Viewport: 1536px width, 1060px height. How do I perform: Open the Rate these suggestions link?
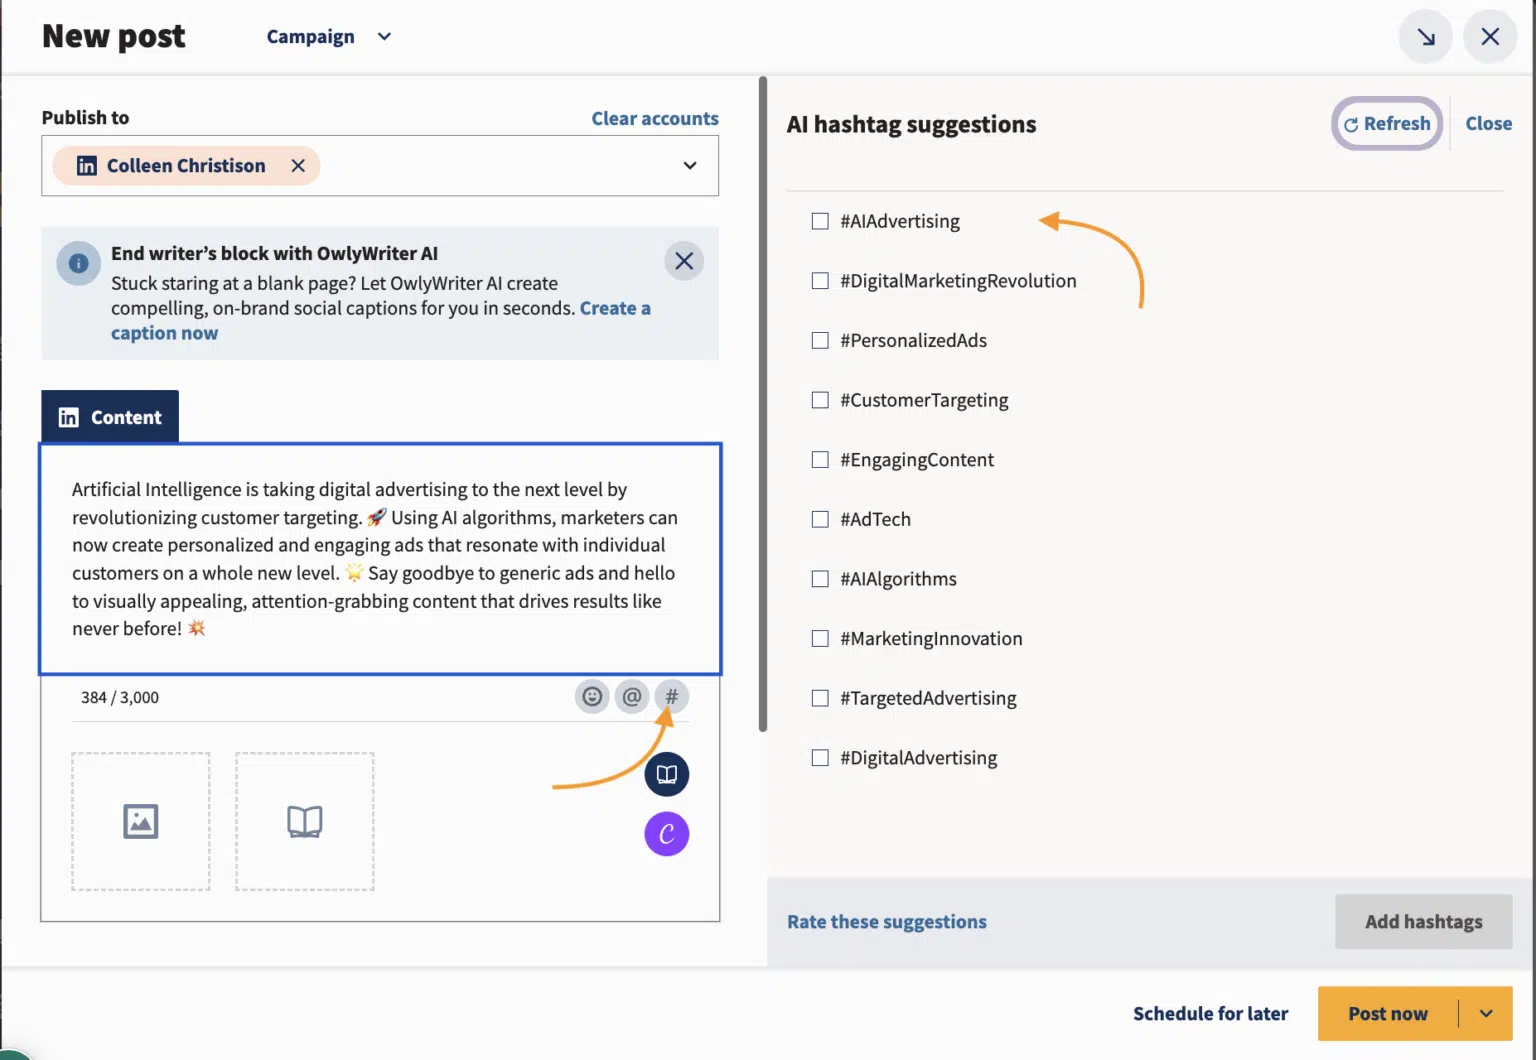pyautogui.click(x=886, y=922)
